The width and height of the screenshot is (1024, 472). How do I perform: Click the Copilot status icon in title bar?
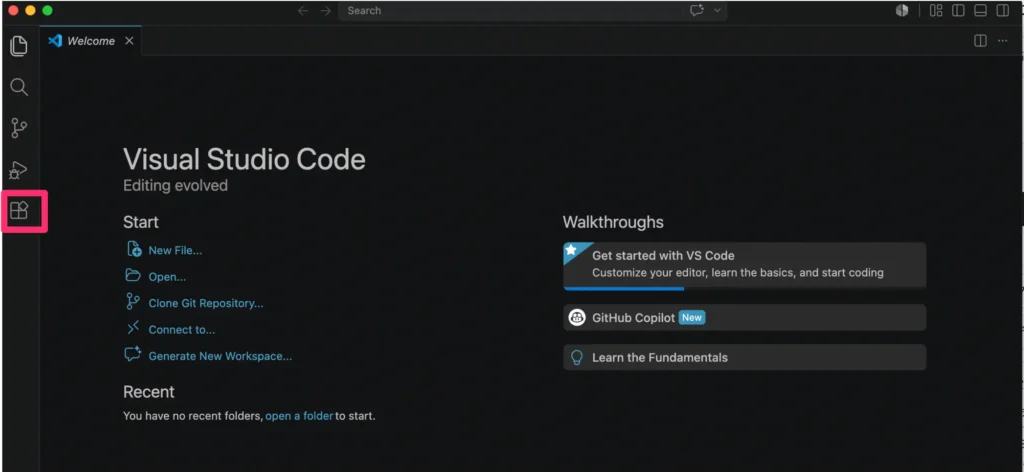coord(902,10)
